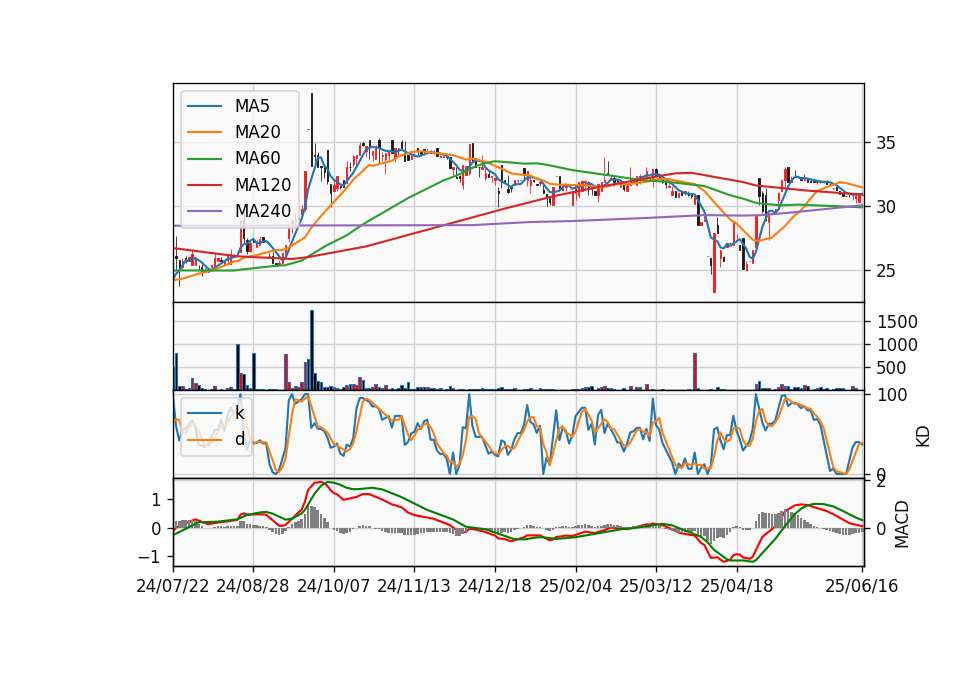This screenshot has height=690, width=960.
Task: Click the 1 tick on MACD left axis
Action: (x=156, y=500)
